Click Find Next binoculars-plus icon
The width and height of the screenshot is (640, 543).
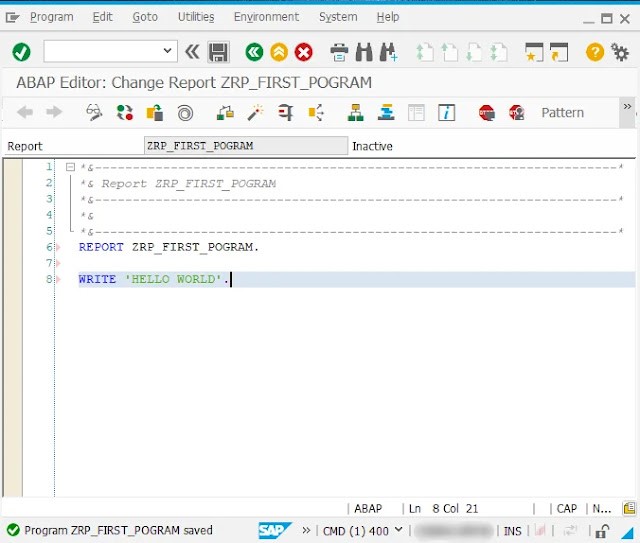pos(388,52)
